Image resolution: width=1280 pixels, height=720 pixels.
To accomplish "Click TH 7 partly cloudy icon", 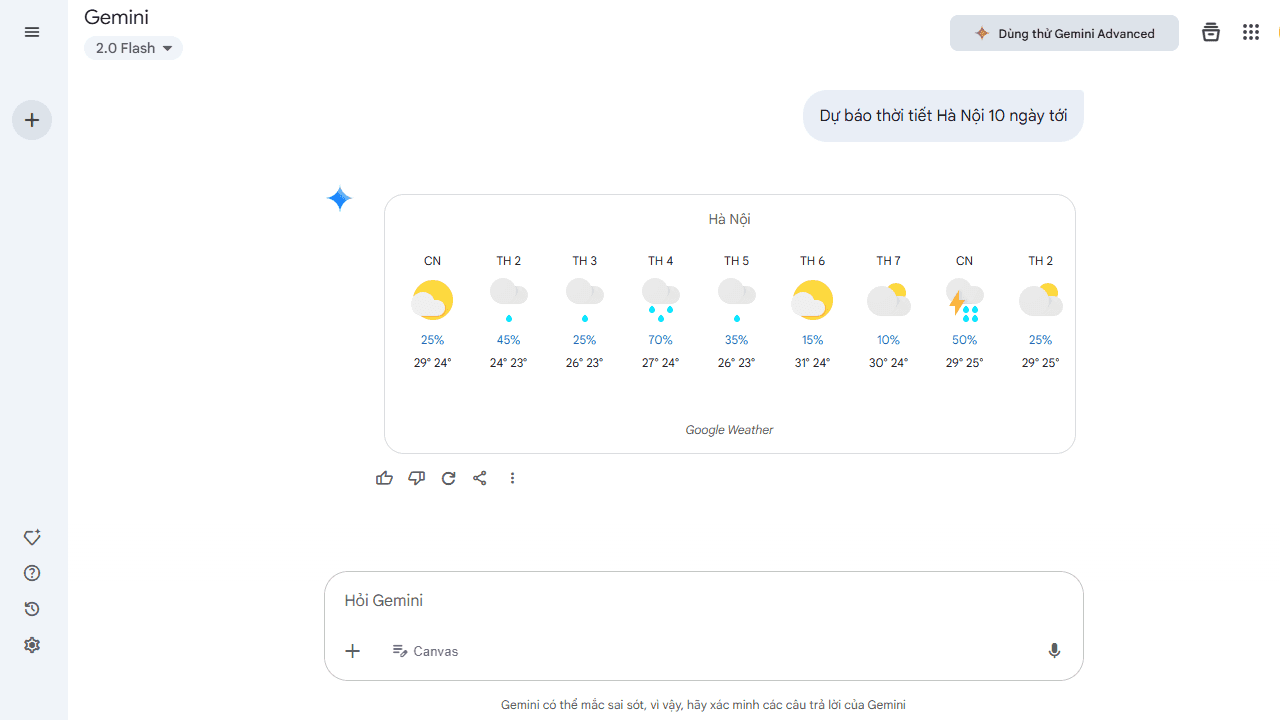I will [x=889, y=300].
